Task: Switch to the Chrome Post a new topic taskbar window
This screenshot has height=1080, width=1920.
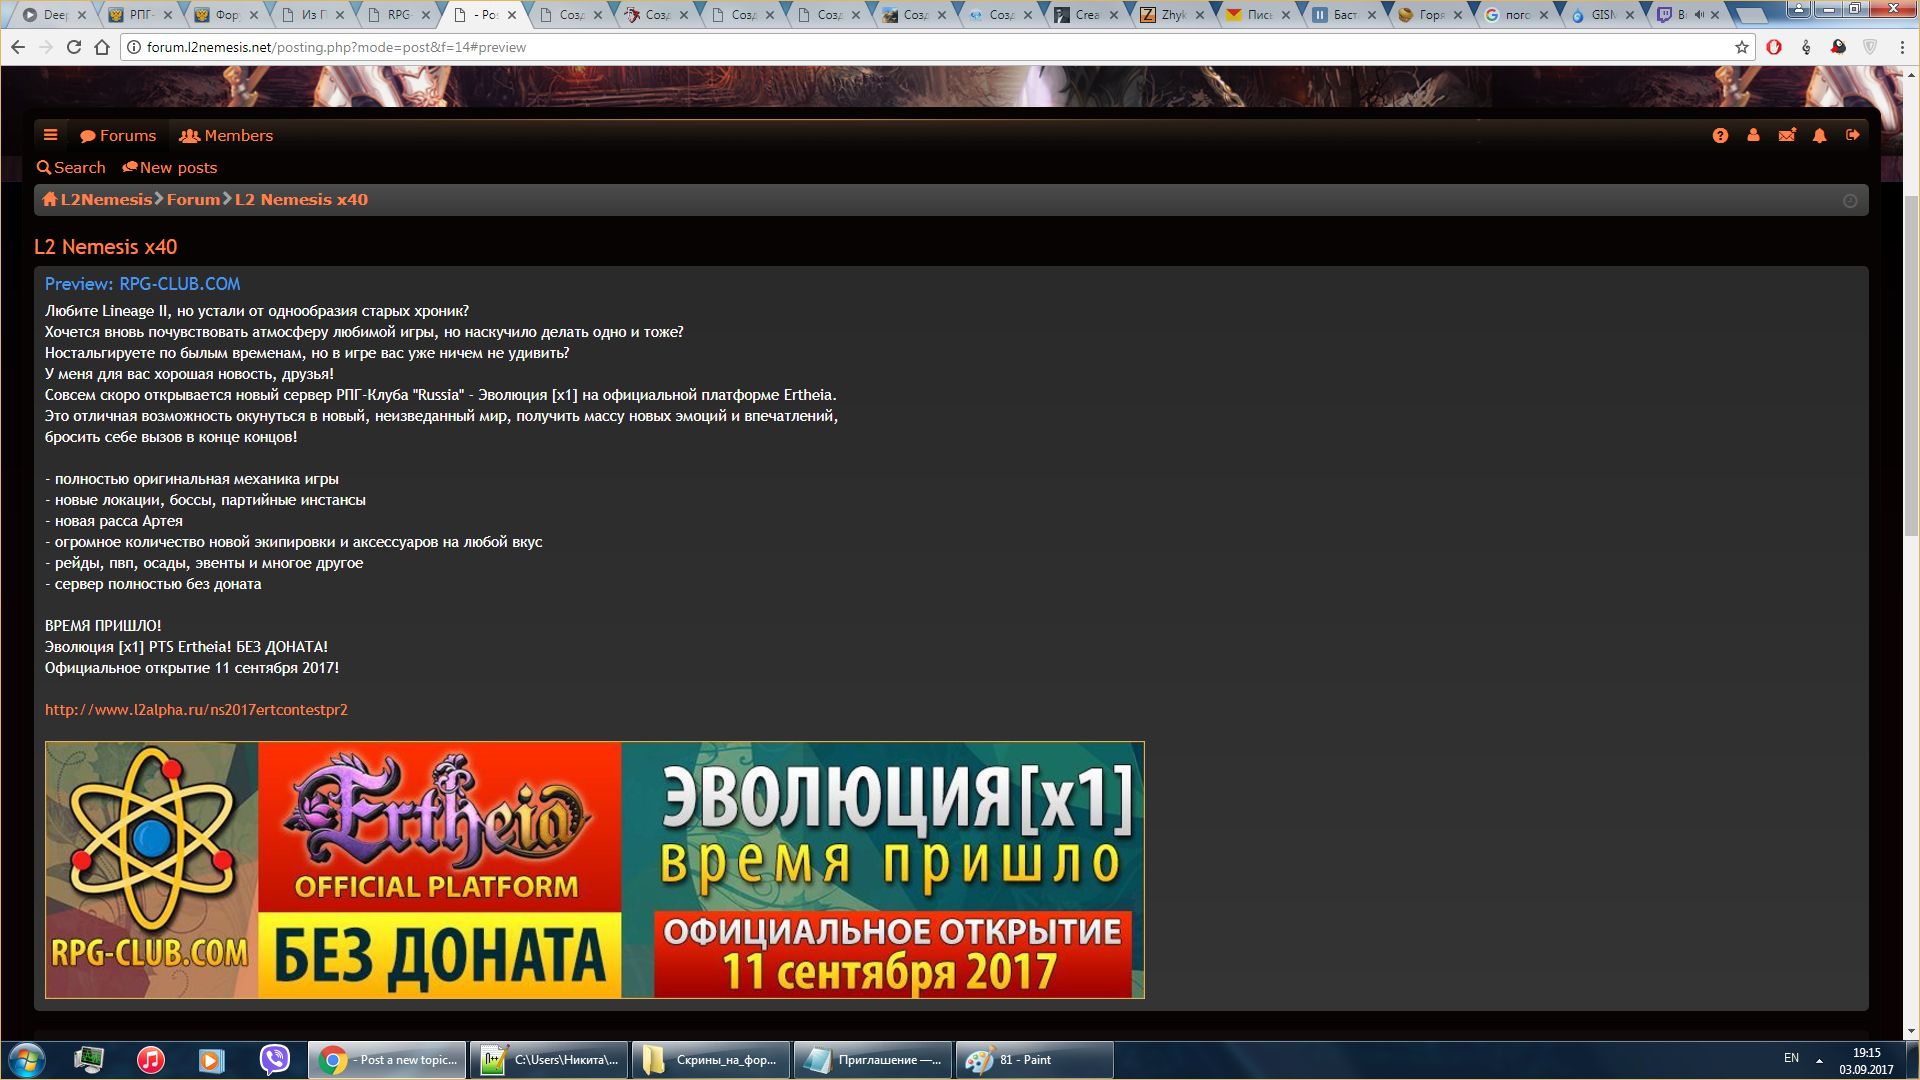Action: pyautogui.click(x=387, y=1060)
